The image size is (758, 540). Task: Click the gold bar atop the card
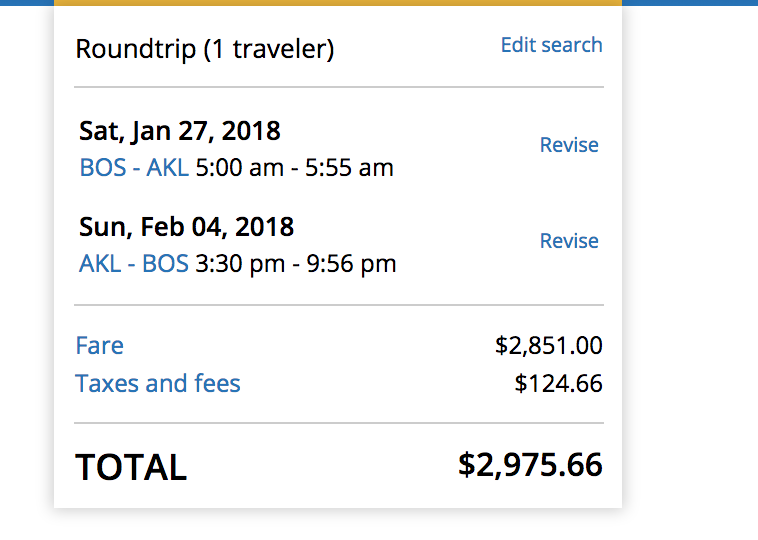pyautogui.click(x=338, y=3)
